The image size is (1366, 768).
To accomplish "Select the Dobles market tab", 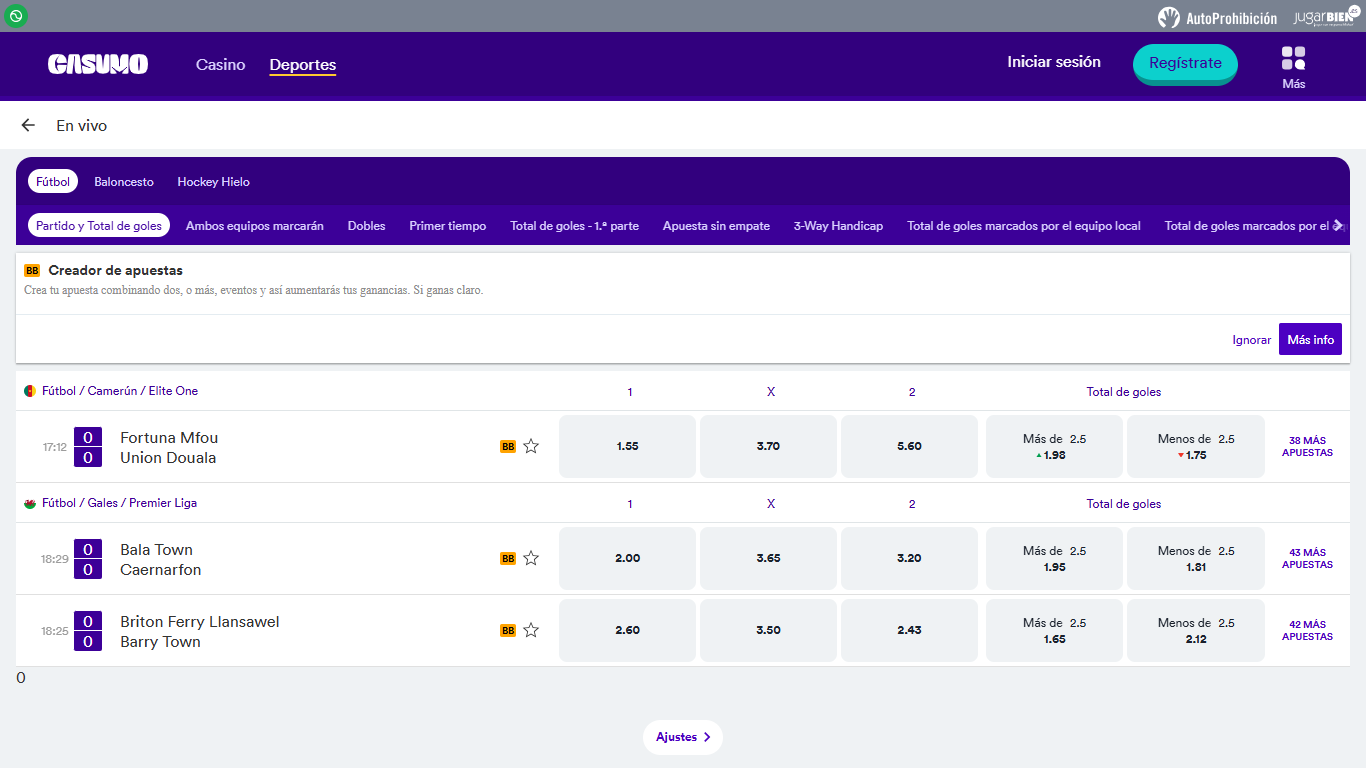I will pos(367,226).
